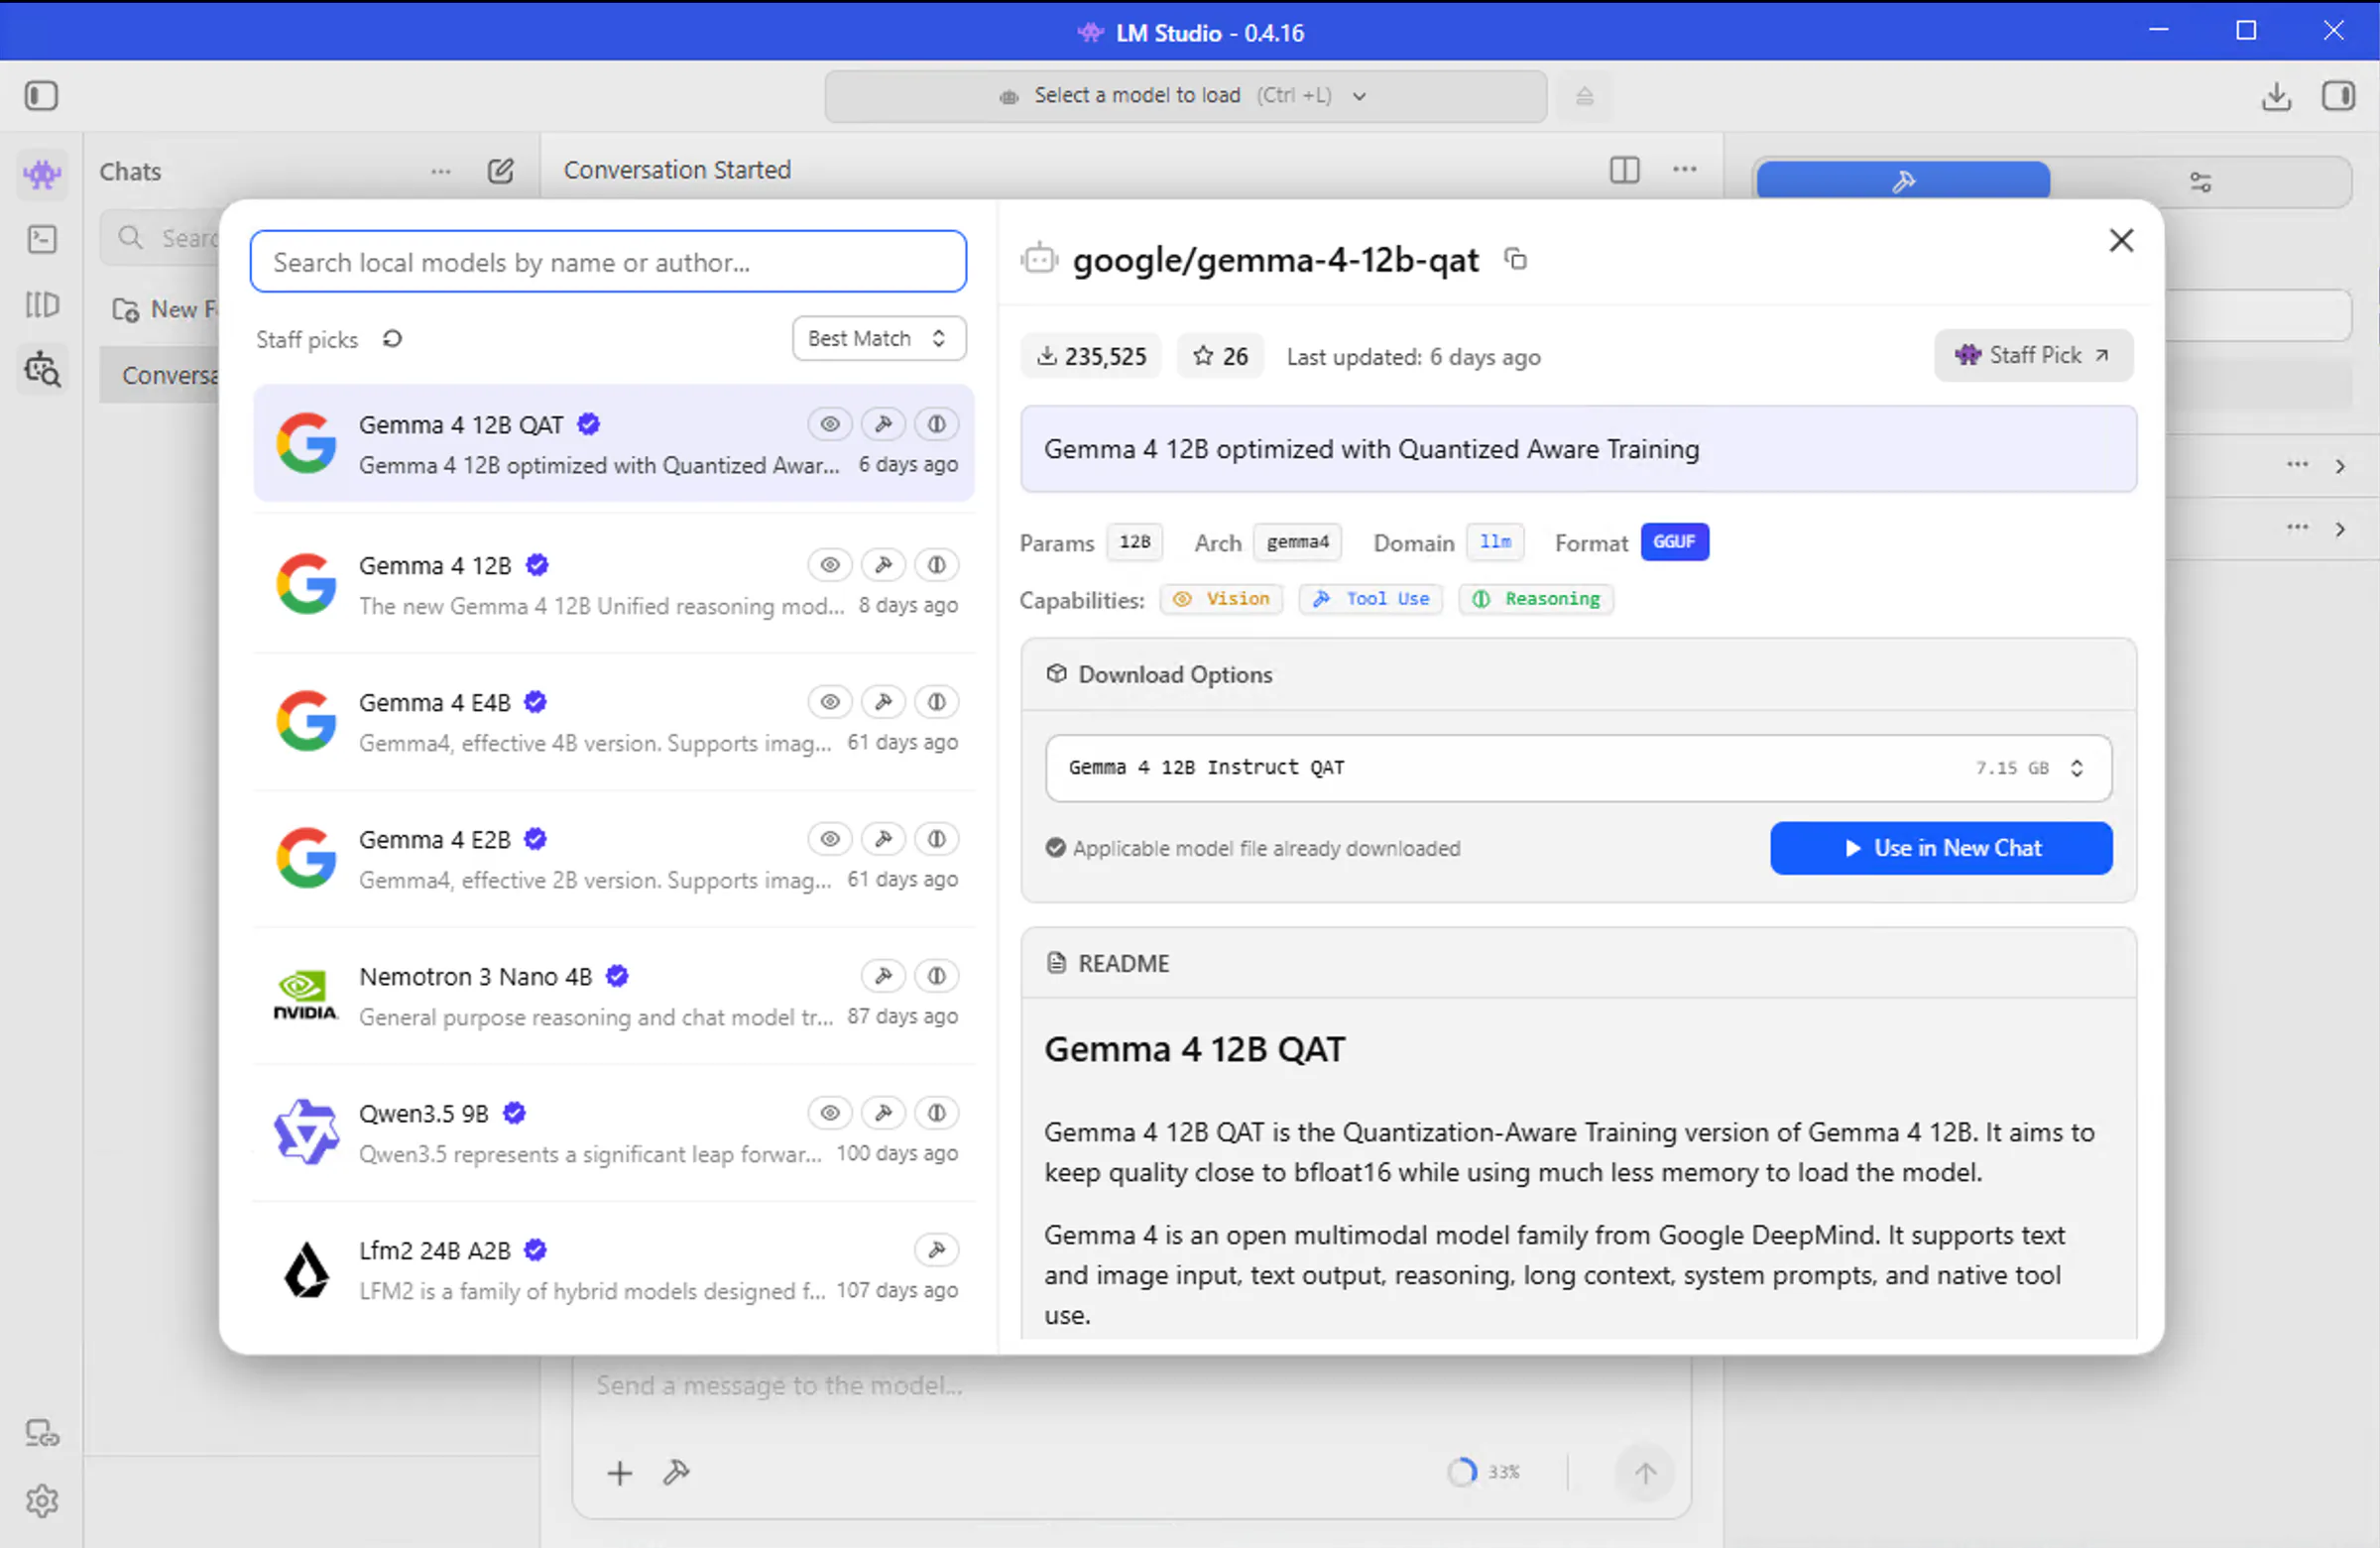Toggle split view in conversation header
2380x1548 pixels.
[x=1625, y=170]
